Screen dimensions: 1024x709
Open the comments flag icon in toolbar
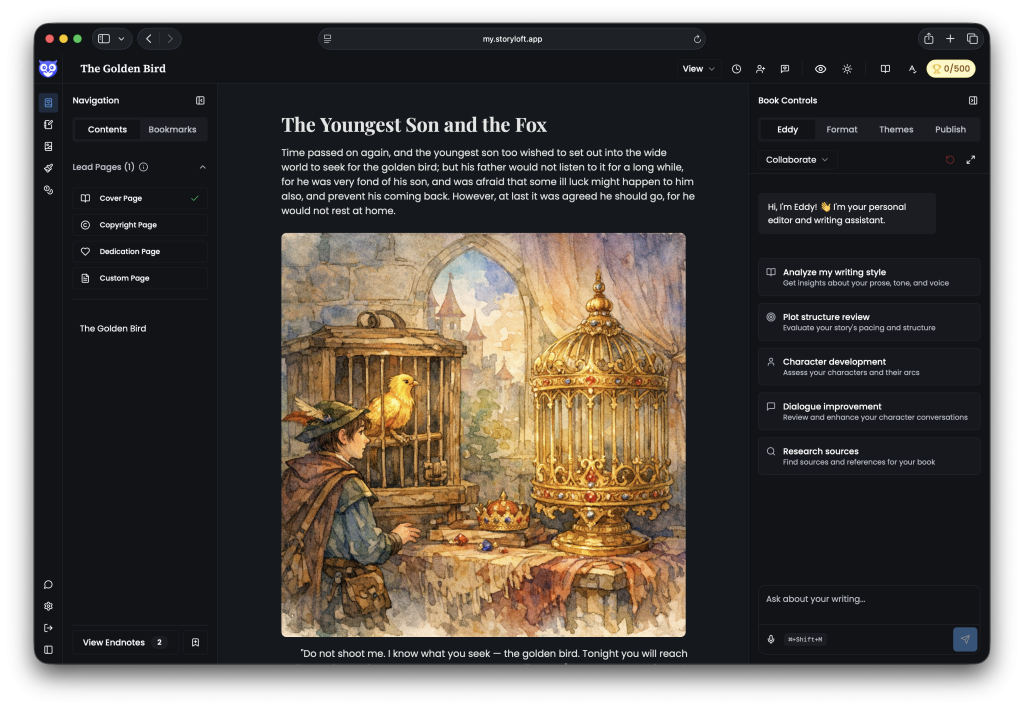tap(785, 69)
